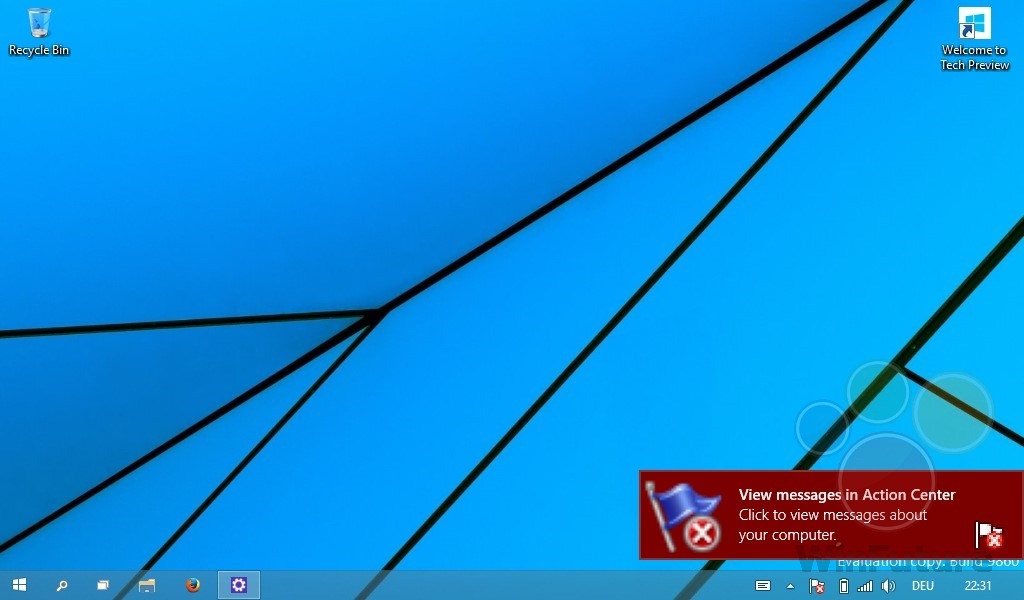Click the View messages in Action Center notification
1024x600 pixels.
tap(846, 495)
